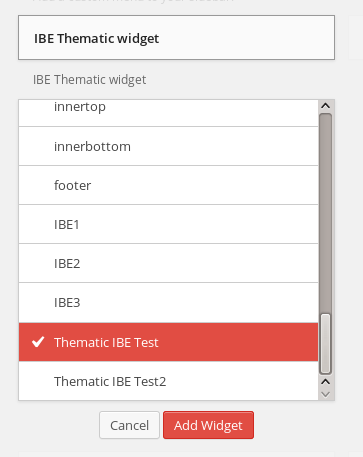Image resolution: width=363 pixels, height=457 pixels.
Task: Cancel adding the widget
Action: [x=129, y=425]
